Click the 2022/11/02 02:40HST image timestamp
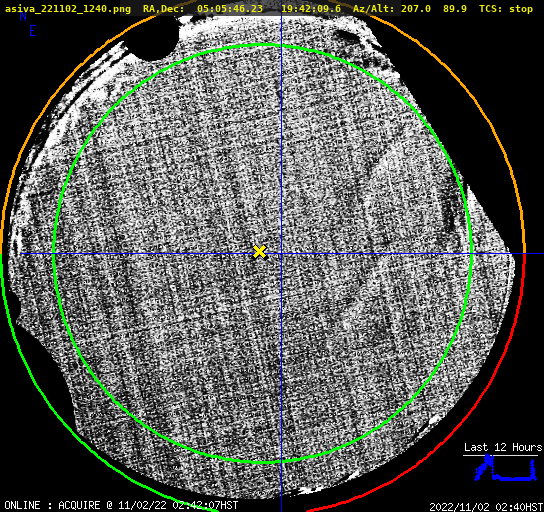Screen dimensions: 544x512 coord(486,507)
